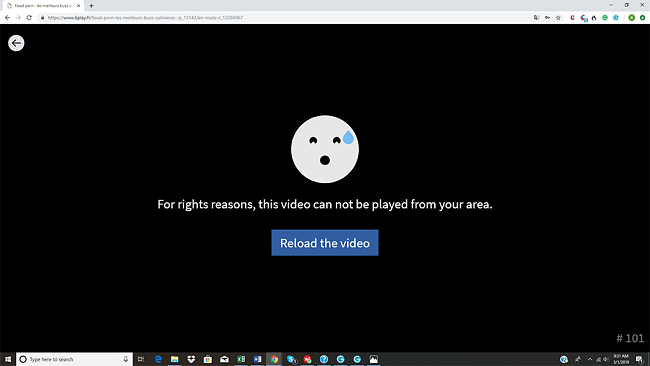
Task: Click the translate page icon in address bar
Action: click(536, 17)
